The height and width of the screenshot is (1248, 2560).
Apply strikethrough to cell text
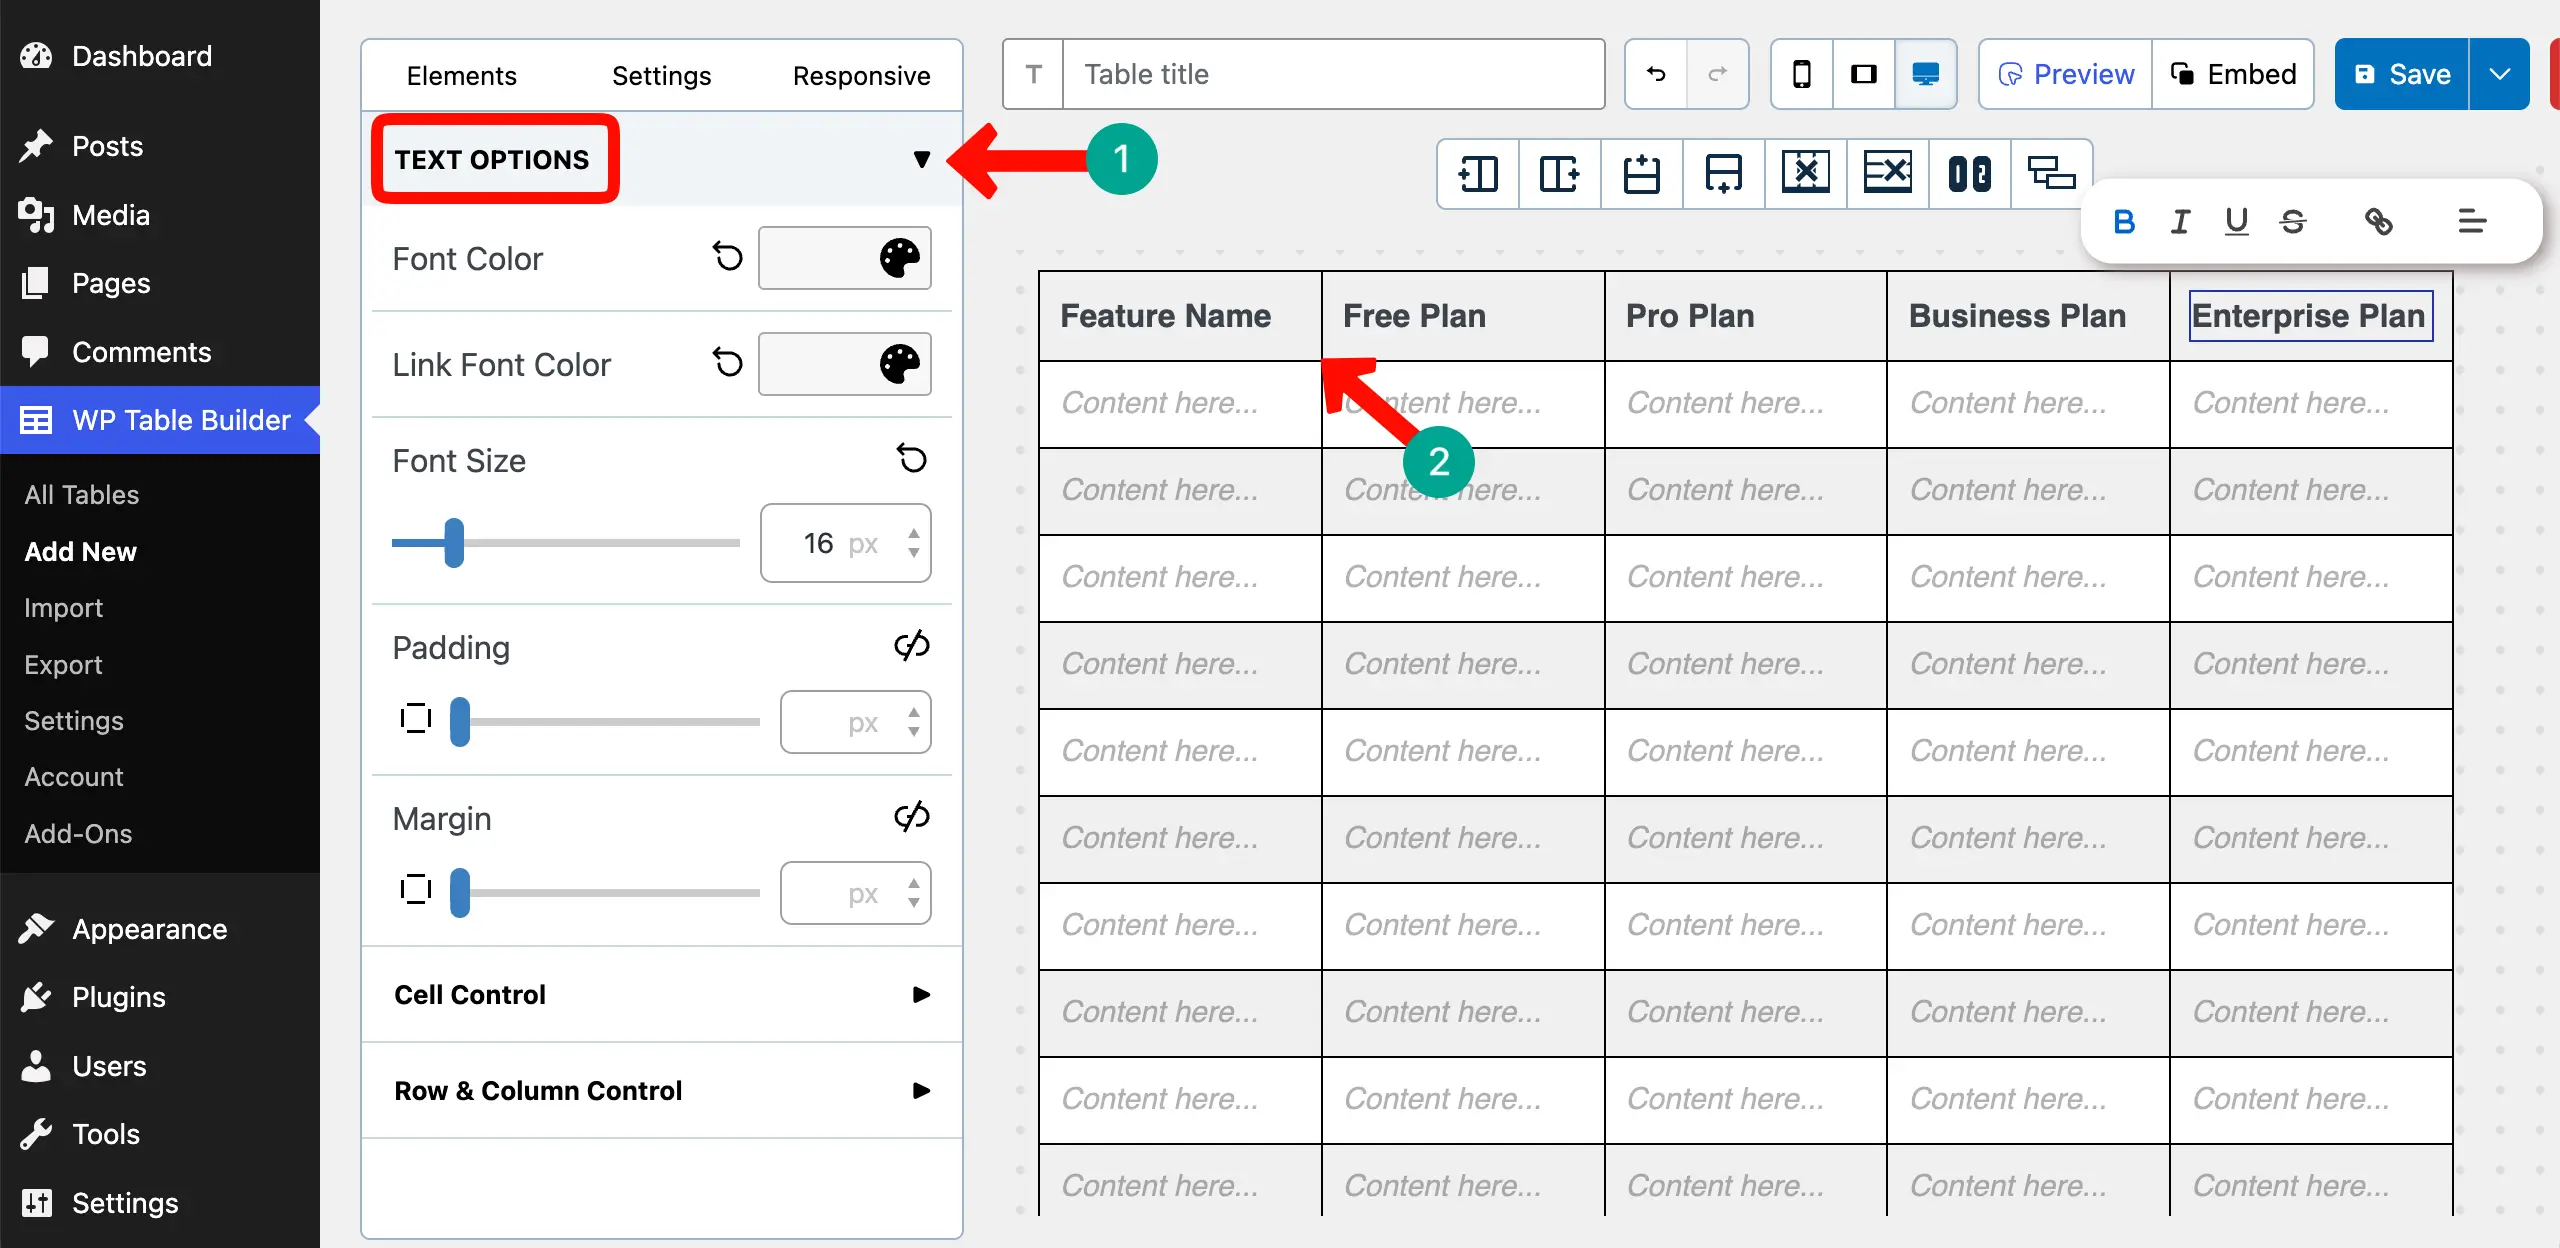click(2293, 221)
